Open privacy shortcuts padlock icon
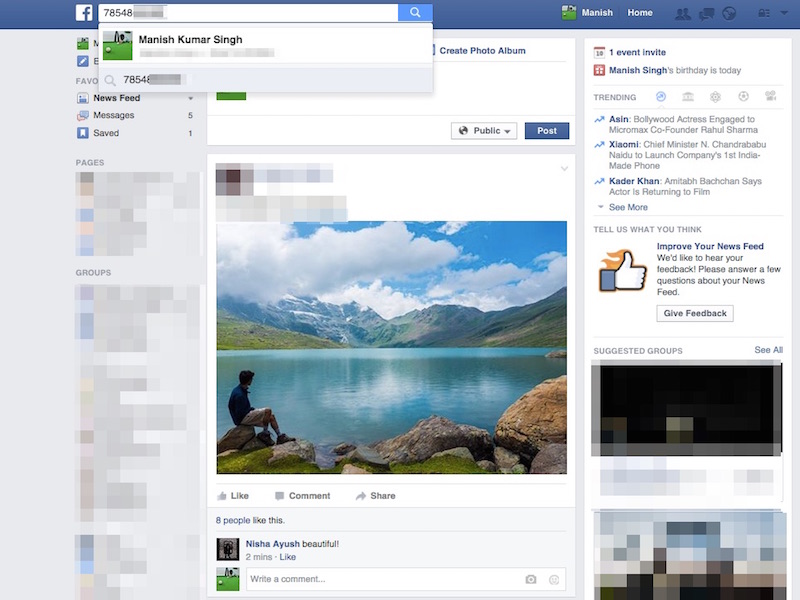The image size is (800, 600). tap(762, 13)
